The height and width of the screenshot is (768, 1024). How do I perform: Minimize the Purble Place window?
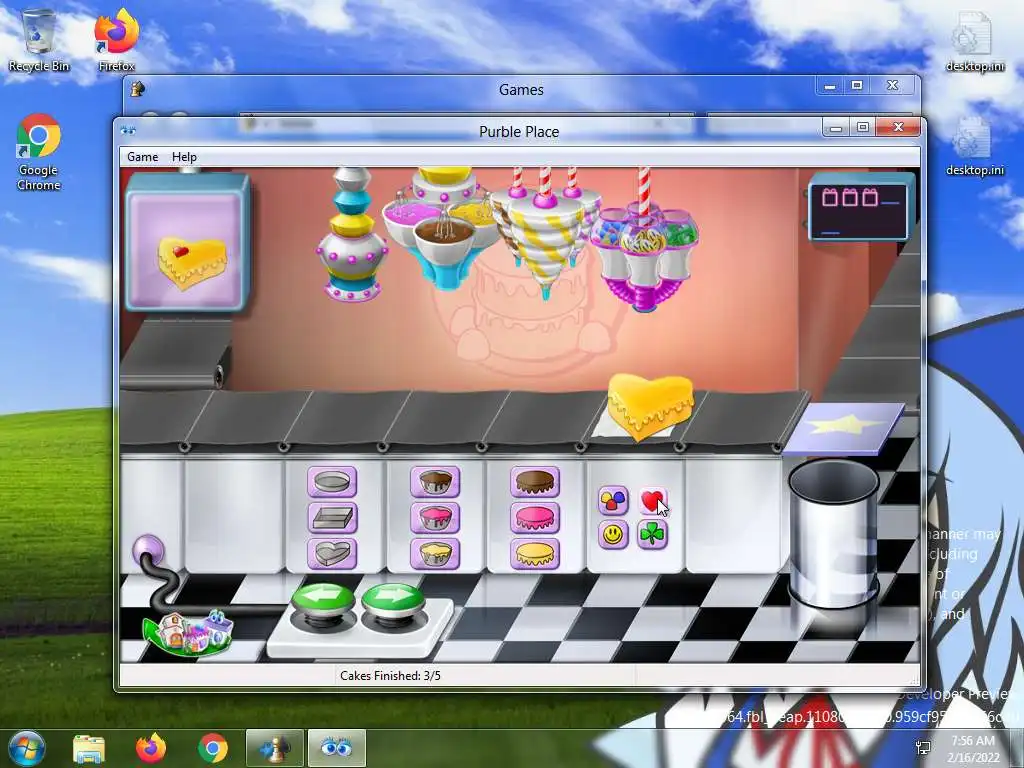pos(836,127)
